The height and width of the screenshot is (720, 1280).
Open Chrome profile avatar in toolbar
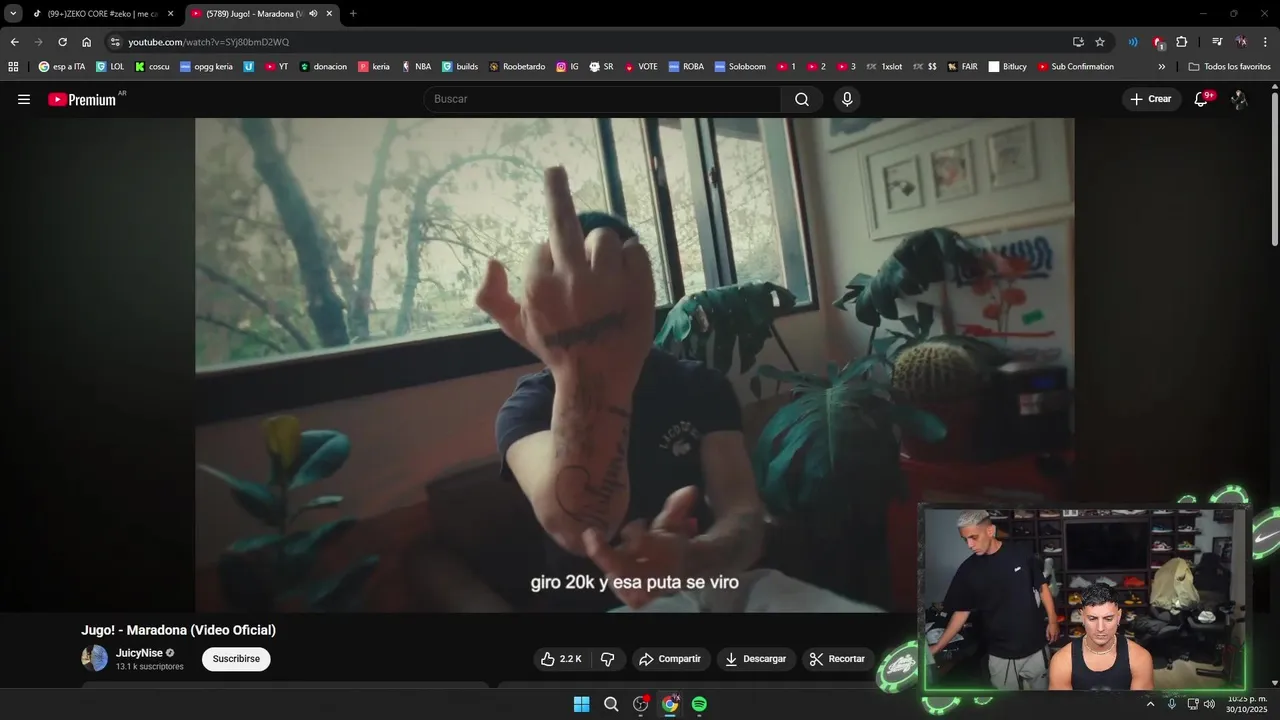click(x=1241, y=42)
